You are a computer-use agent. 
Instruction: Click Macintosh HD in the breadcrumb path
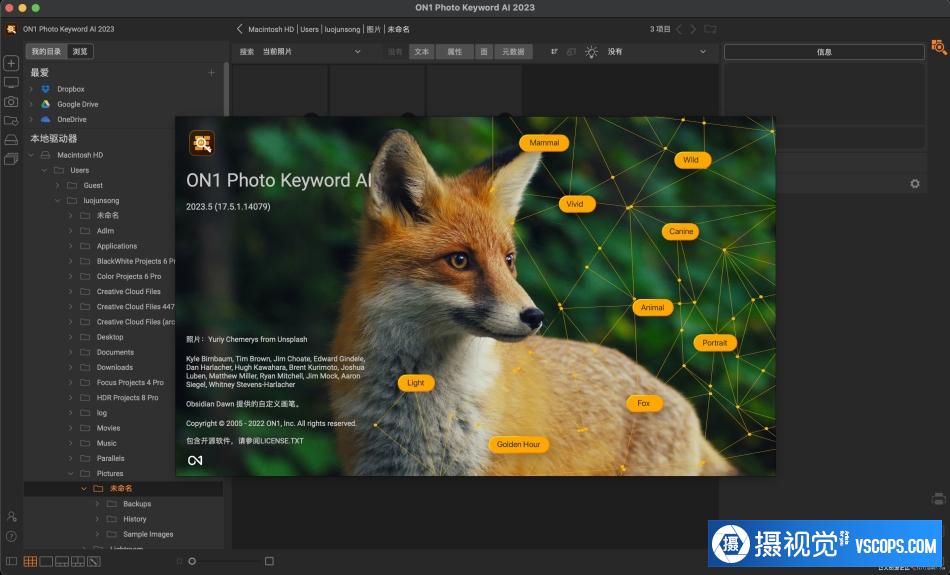click(271, 29)
